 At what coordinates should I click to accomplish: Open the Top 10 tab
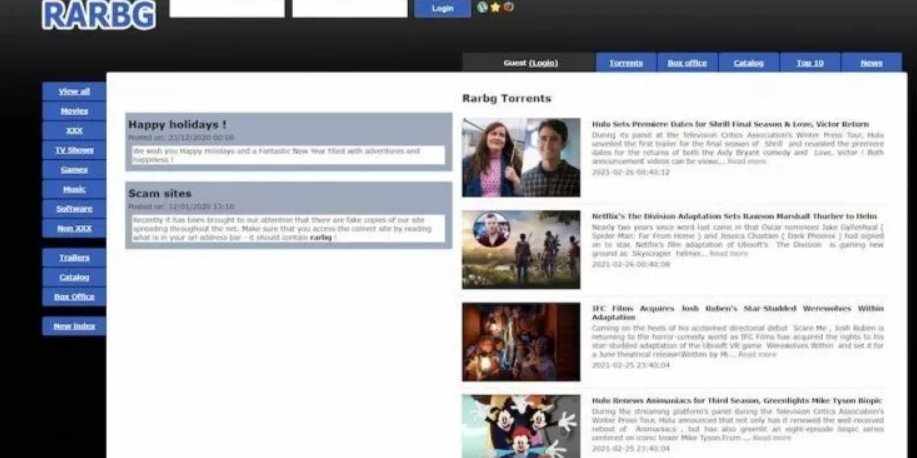[810, 63]
